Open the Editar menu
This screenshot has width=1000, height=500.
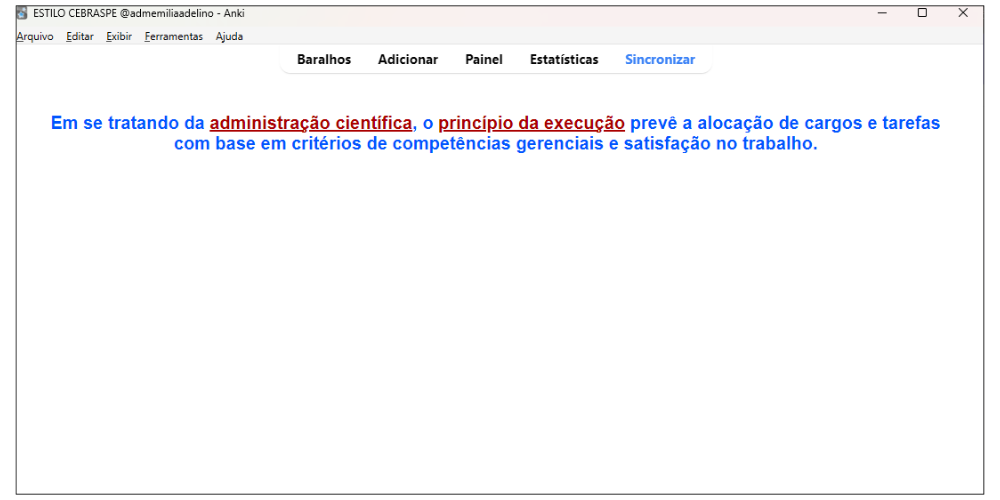coord(80,37)
